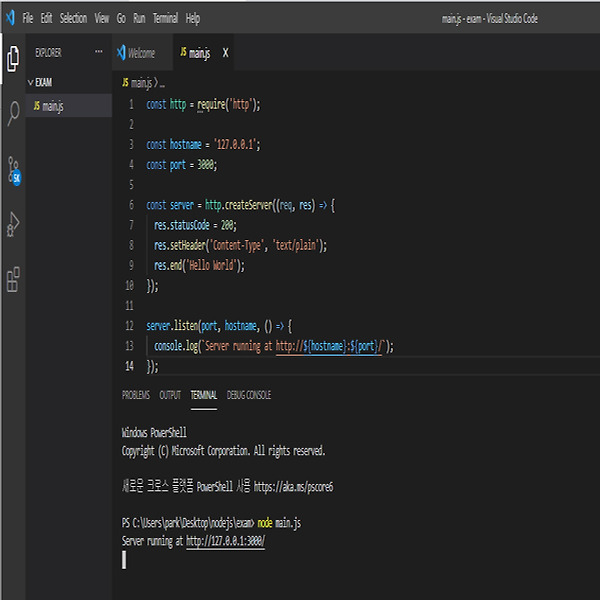The height and width of the screenshot is (600, 600).
Task: Open the View menu
Action: pyautogui.click(x=102, y=18)
